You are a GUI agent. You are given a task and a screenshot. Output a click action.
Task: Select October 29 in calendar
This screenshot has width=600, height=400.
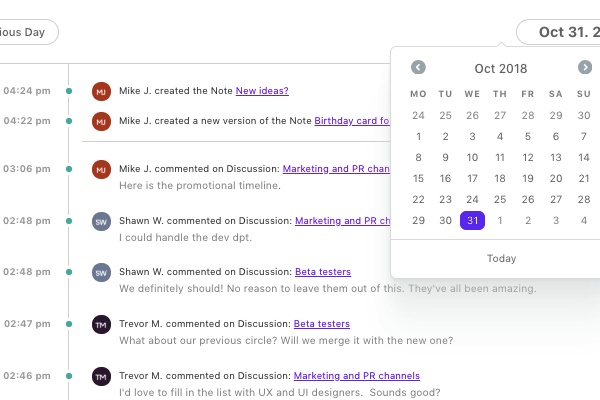(418, 220)
